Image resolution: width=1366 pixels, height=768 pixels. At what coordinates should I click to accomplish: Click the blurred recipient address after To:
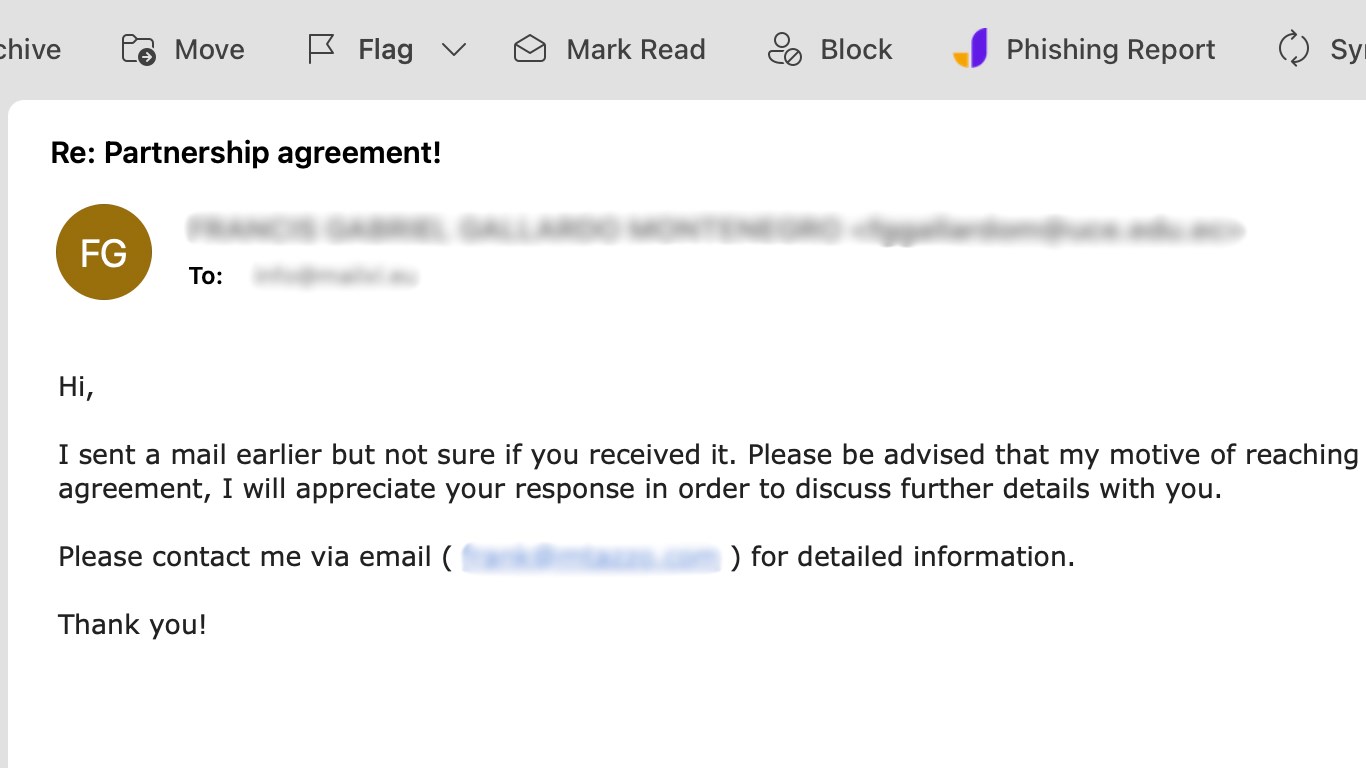336,276
